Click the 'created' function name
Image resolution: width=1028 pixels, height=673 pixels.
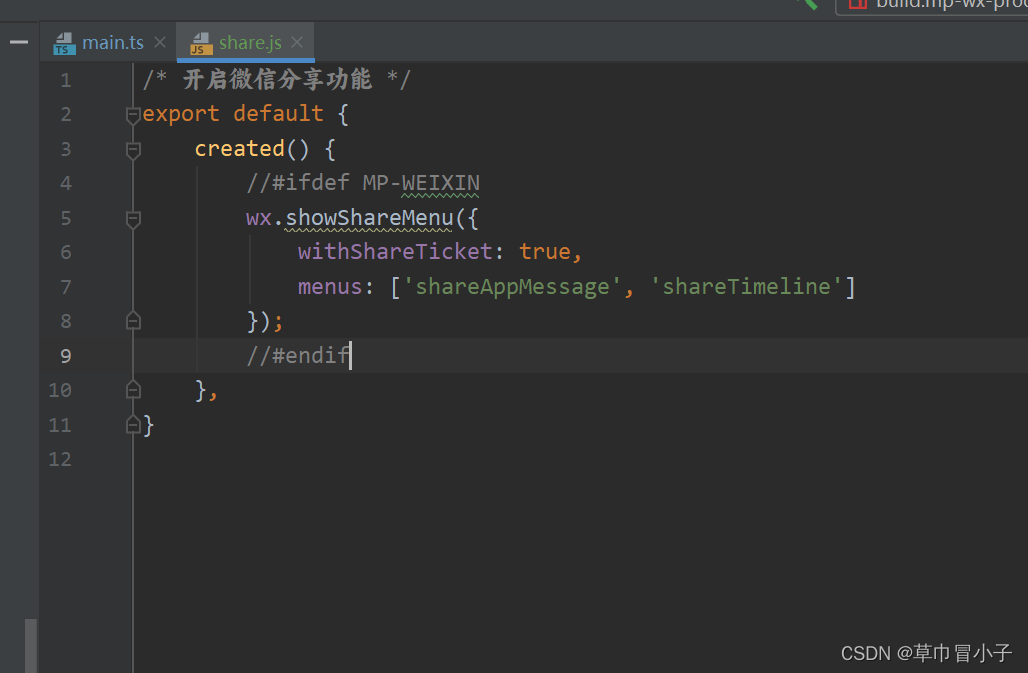point(239,148)
